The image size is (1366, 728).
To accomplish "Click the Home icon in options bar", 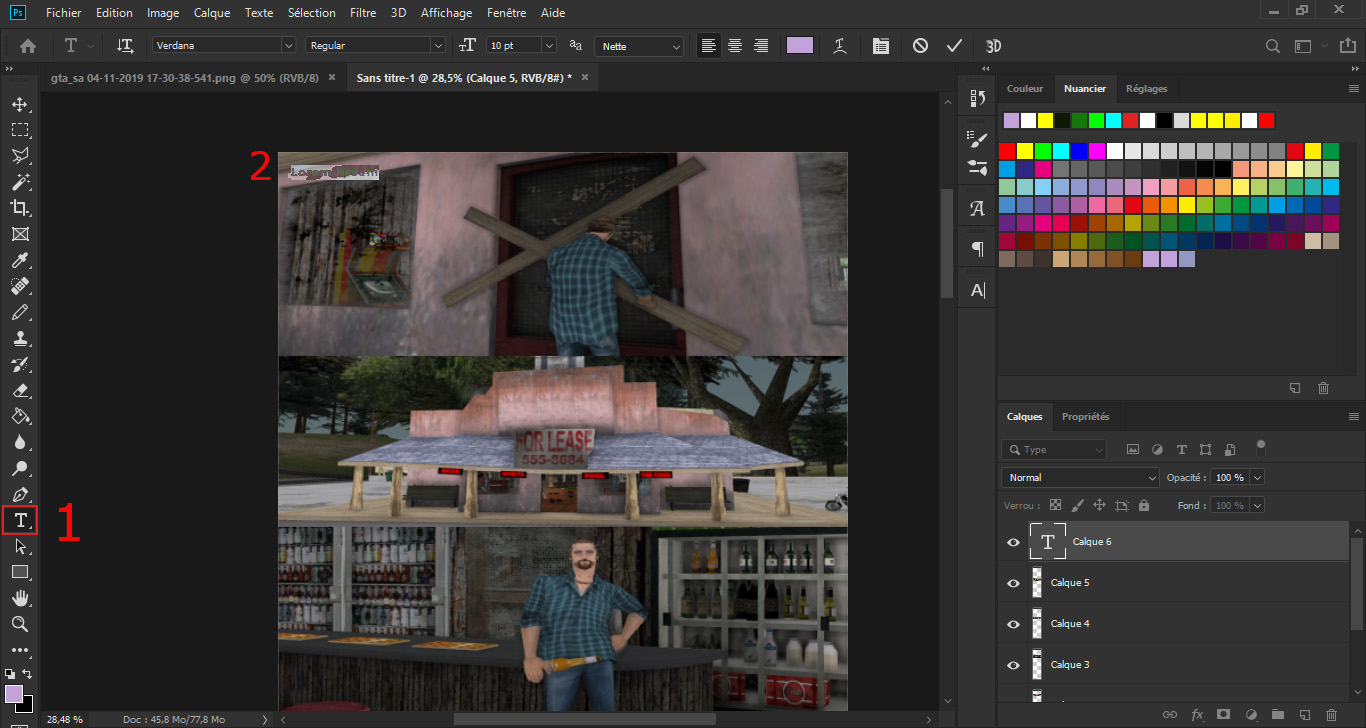I will point(27,46).
